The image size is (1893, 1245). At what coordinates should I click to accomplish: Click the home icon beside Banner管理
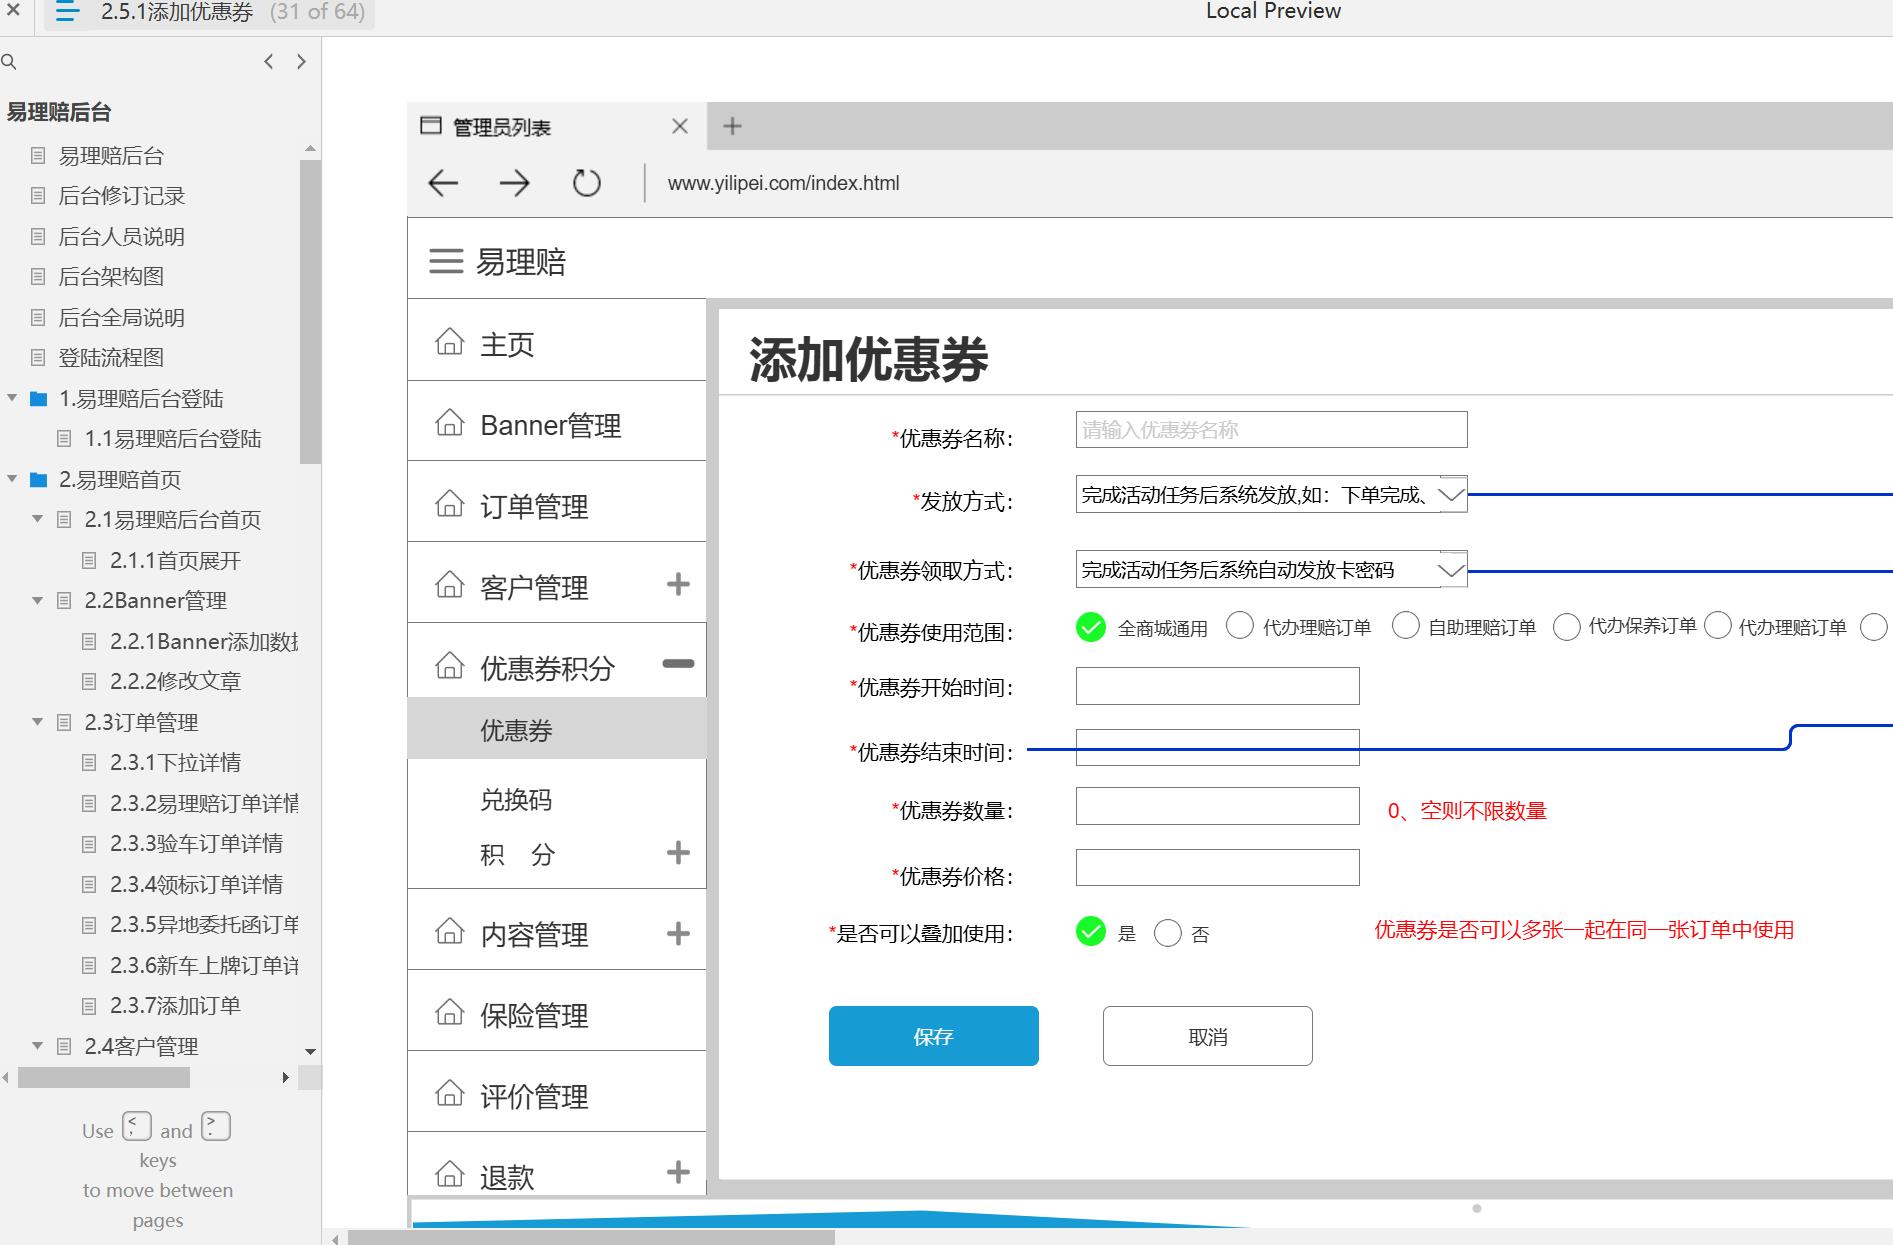click(450, 423)
